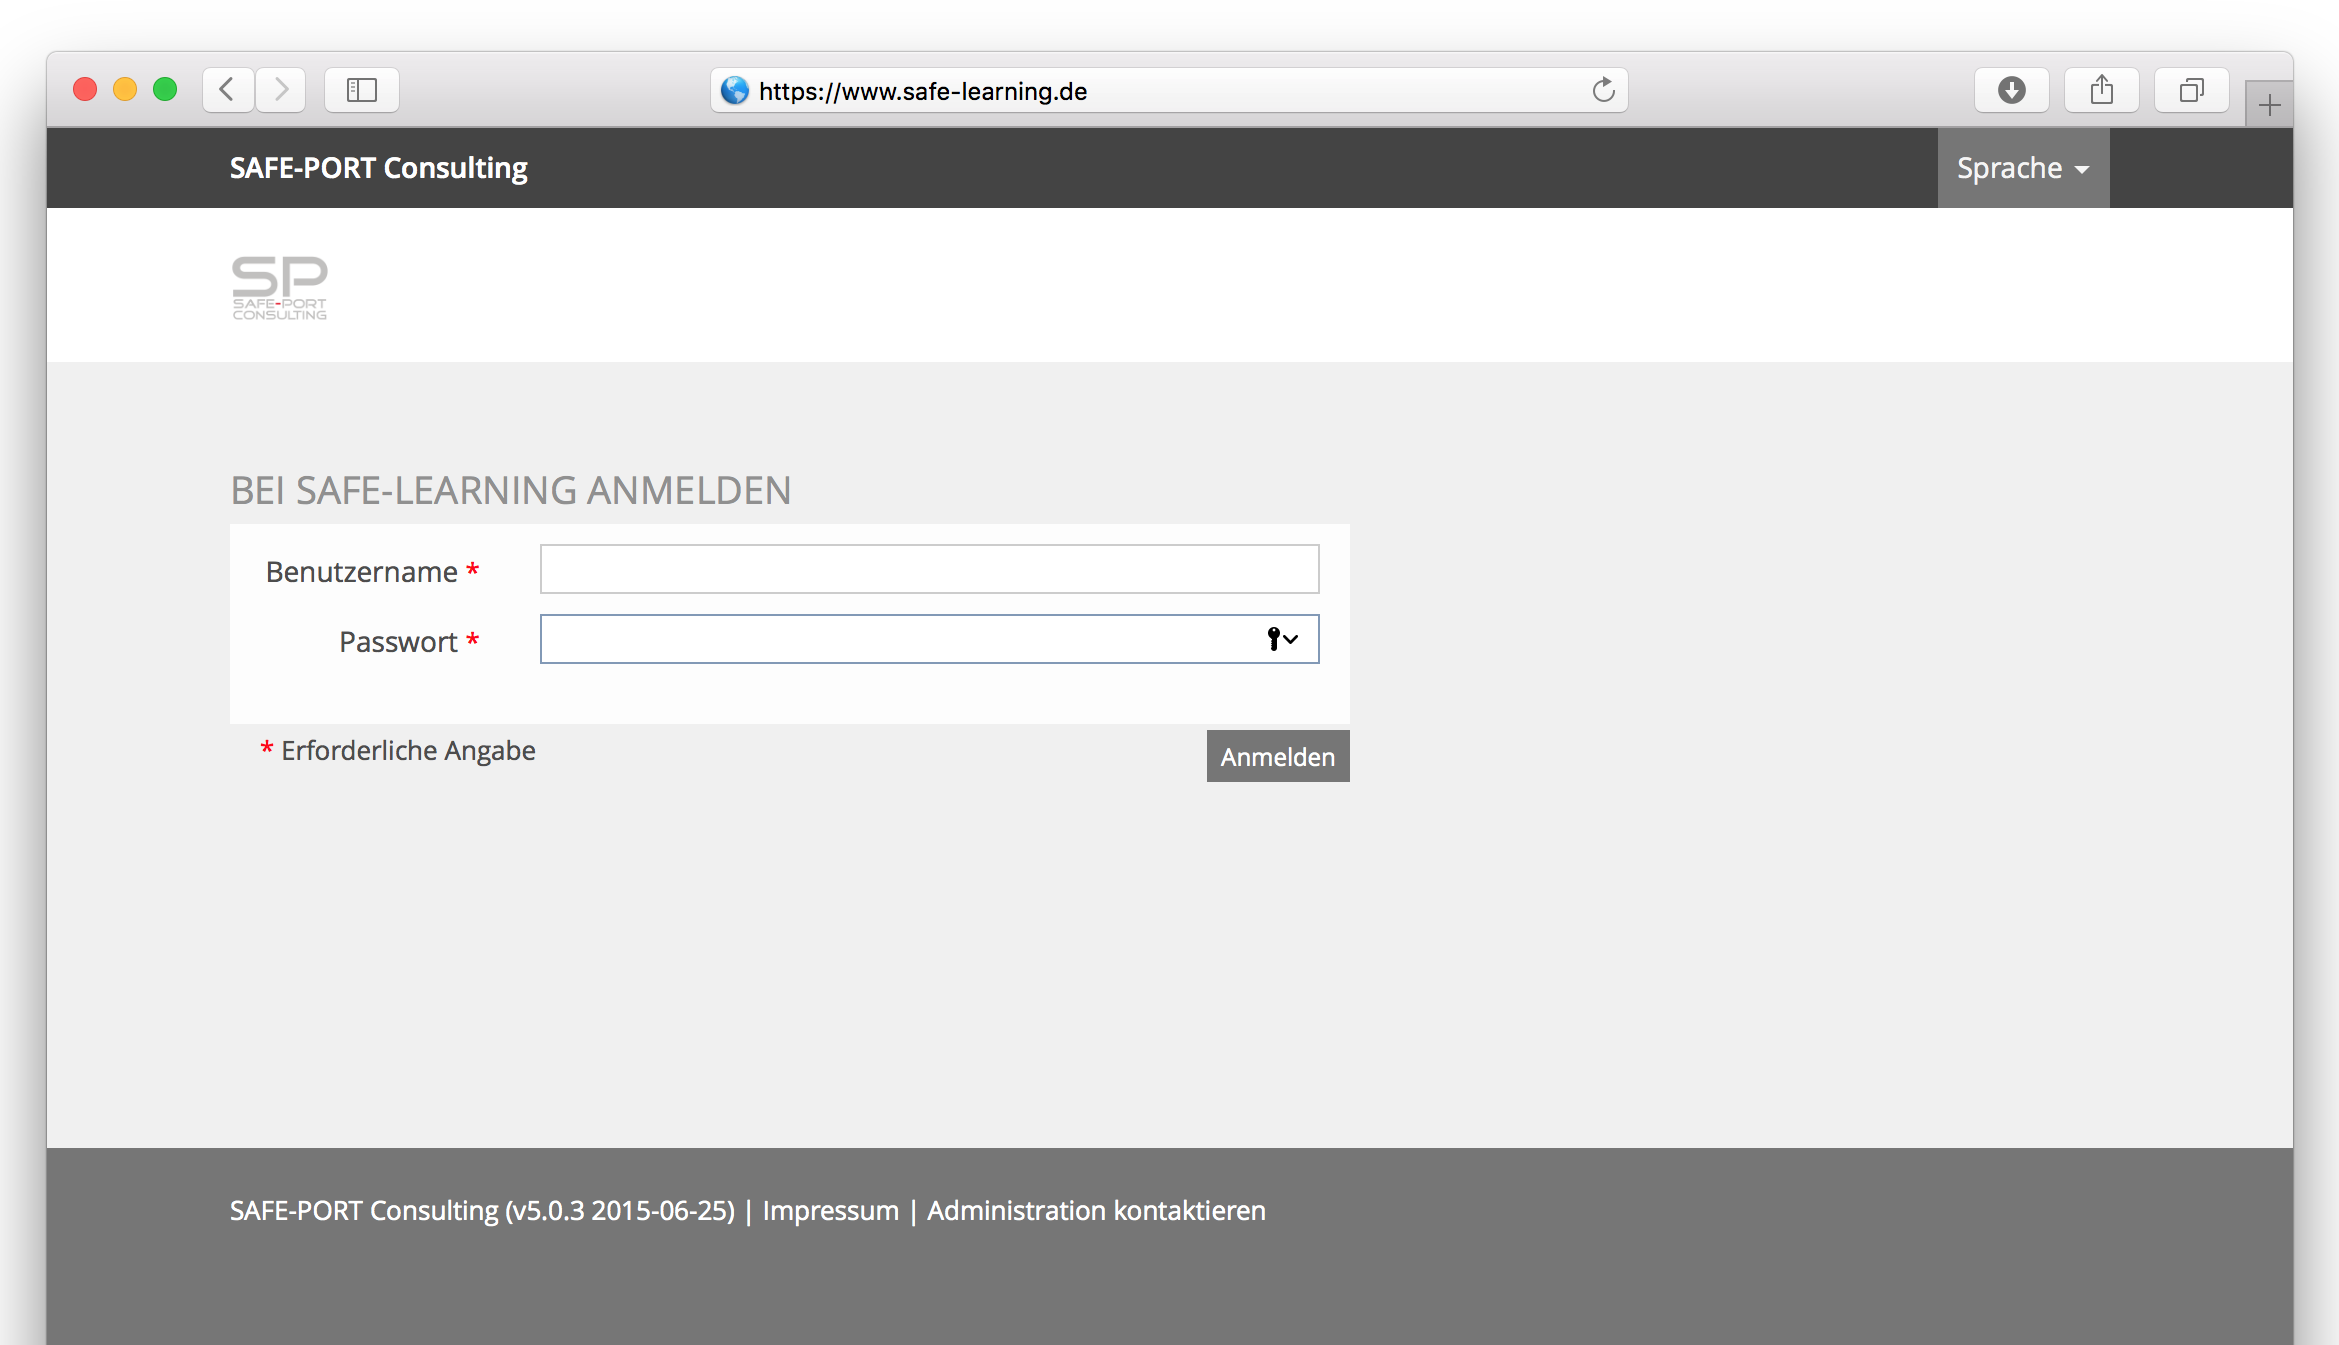Click the SAFE-PORT Consulting header title
Image resolution: width=2339 pixels, height=1345 pixels.
379,168
